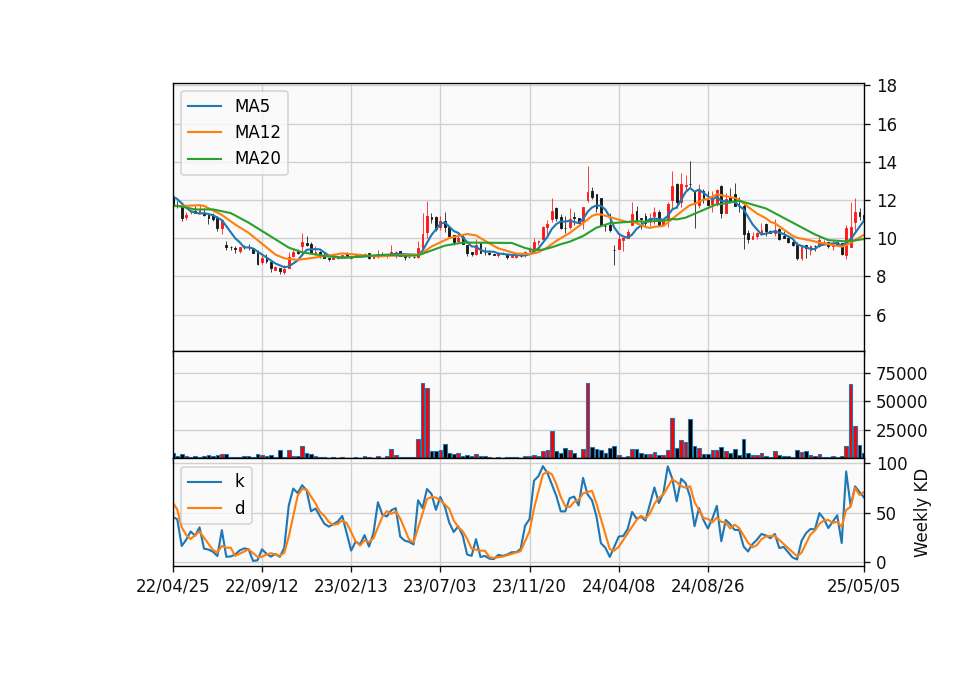The width and height of the screenshot is (960, 690).
Task: Click the 24/08/26 date label
Action: click(x=708, y=587)
